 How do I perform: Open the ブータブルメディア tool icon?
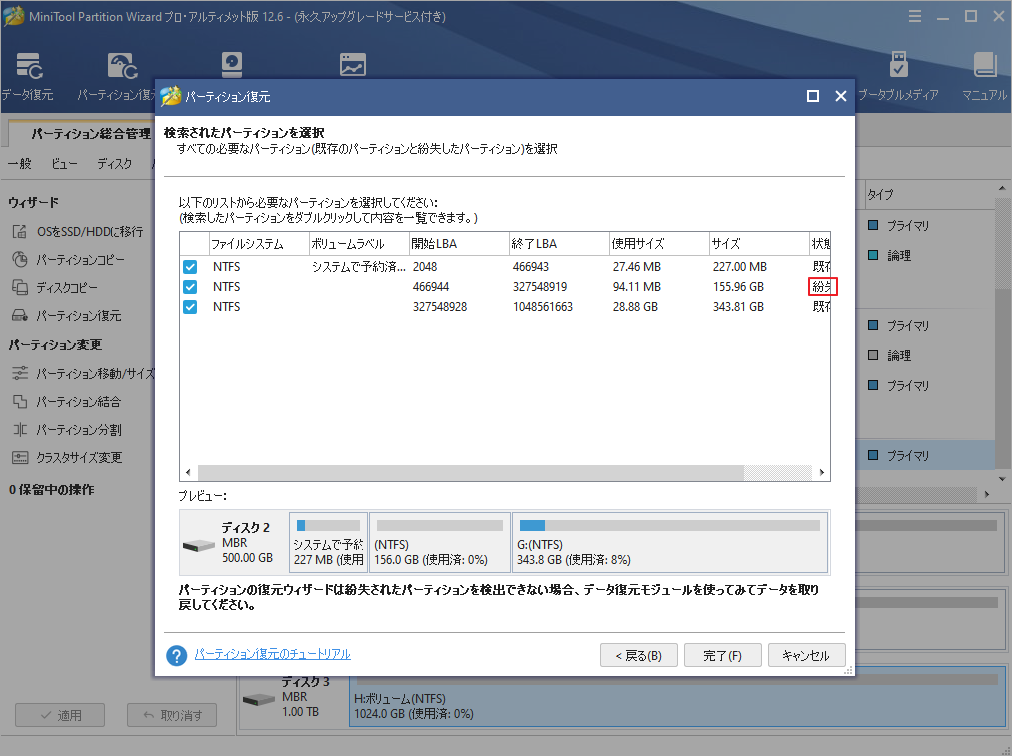[898, 67]
